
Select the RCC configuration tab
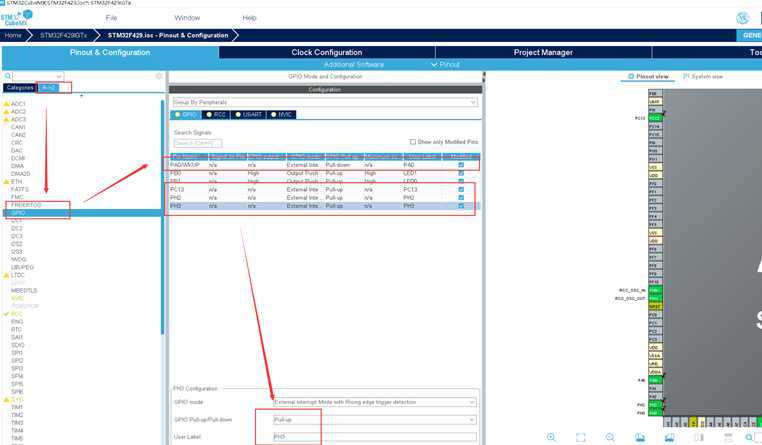coord(216,115)
